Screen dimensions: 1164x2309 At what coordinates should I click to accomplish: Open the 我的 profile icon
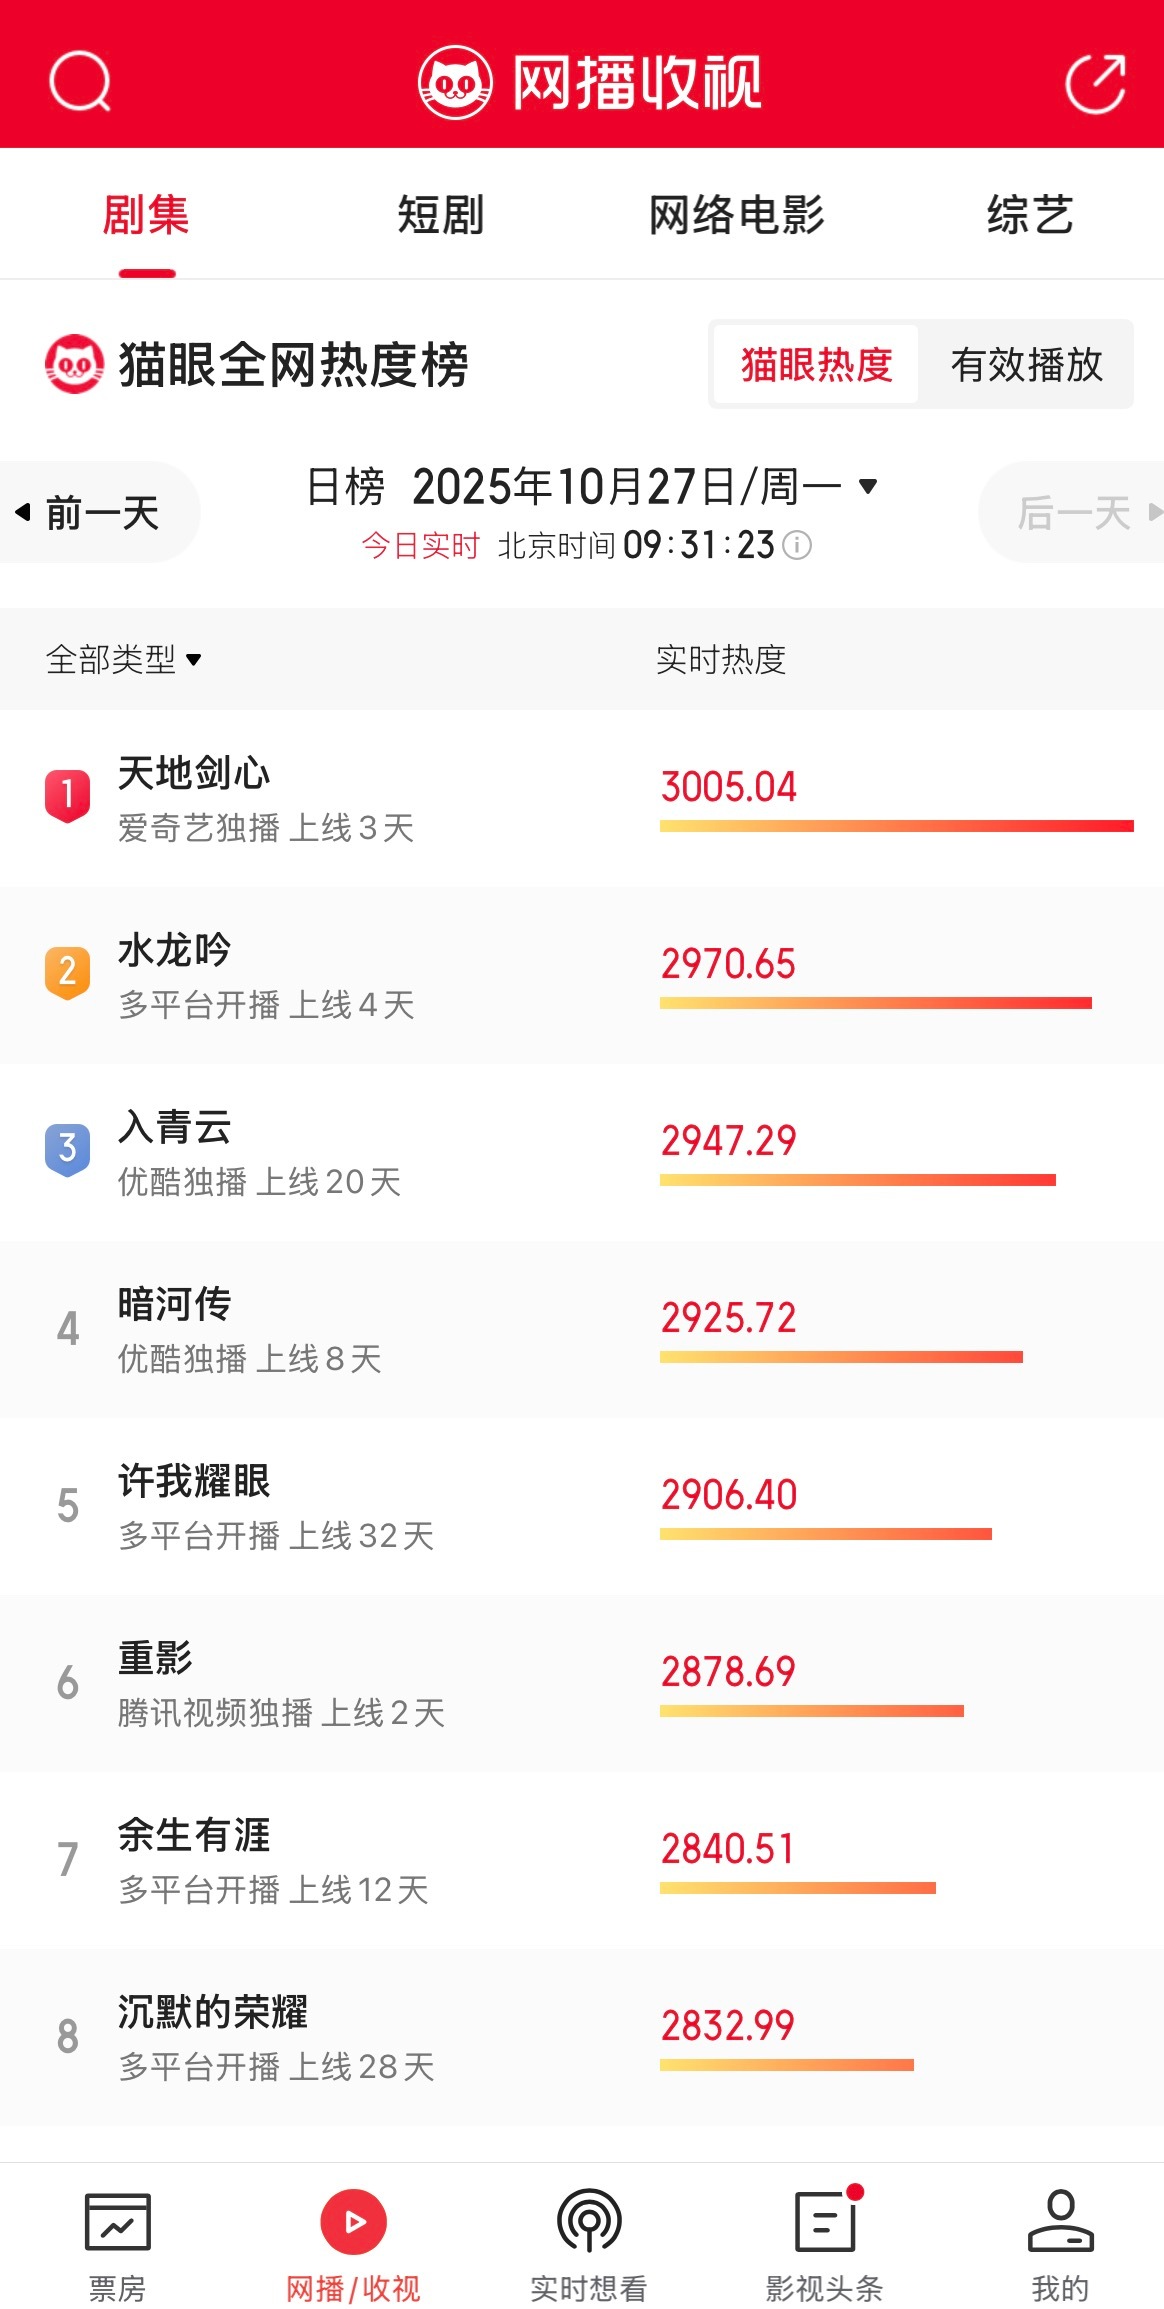pyautogui.click(x=1060, y=2222)
